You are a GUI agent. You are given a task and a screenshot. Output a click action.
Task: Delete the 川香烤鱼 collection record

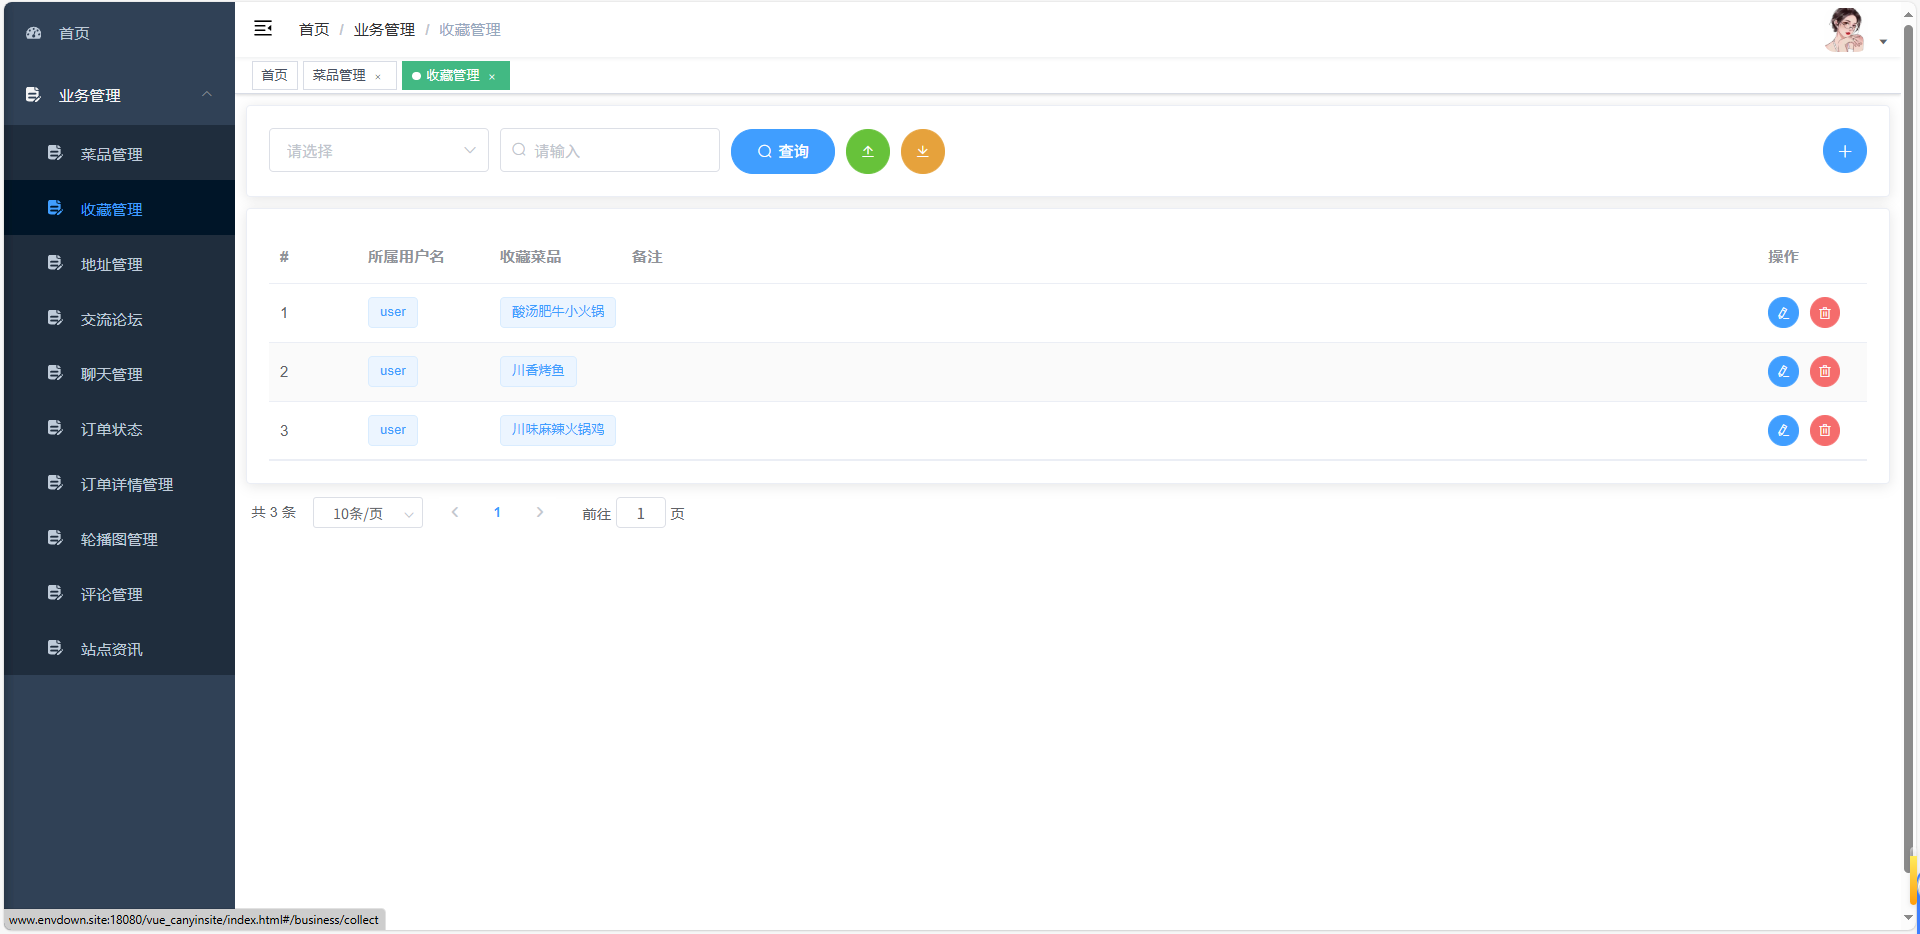click(1824, 371)
